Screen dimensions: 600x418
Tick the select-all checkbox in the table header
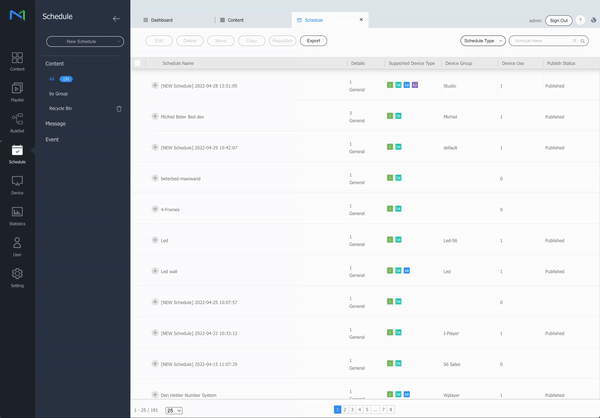[x=137, y=63]
